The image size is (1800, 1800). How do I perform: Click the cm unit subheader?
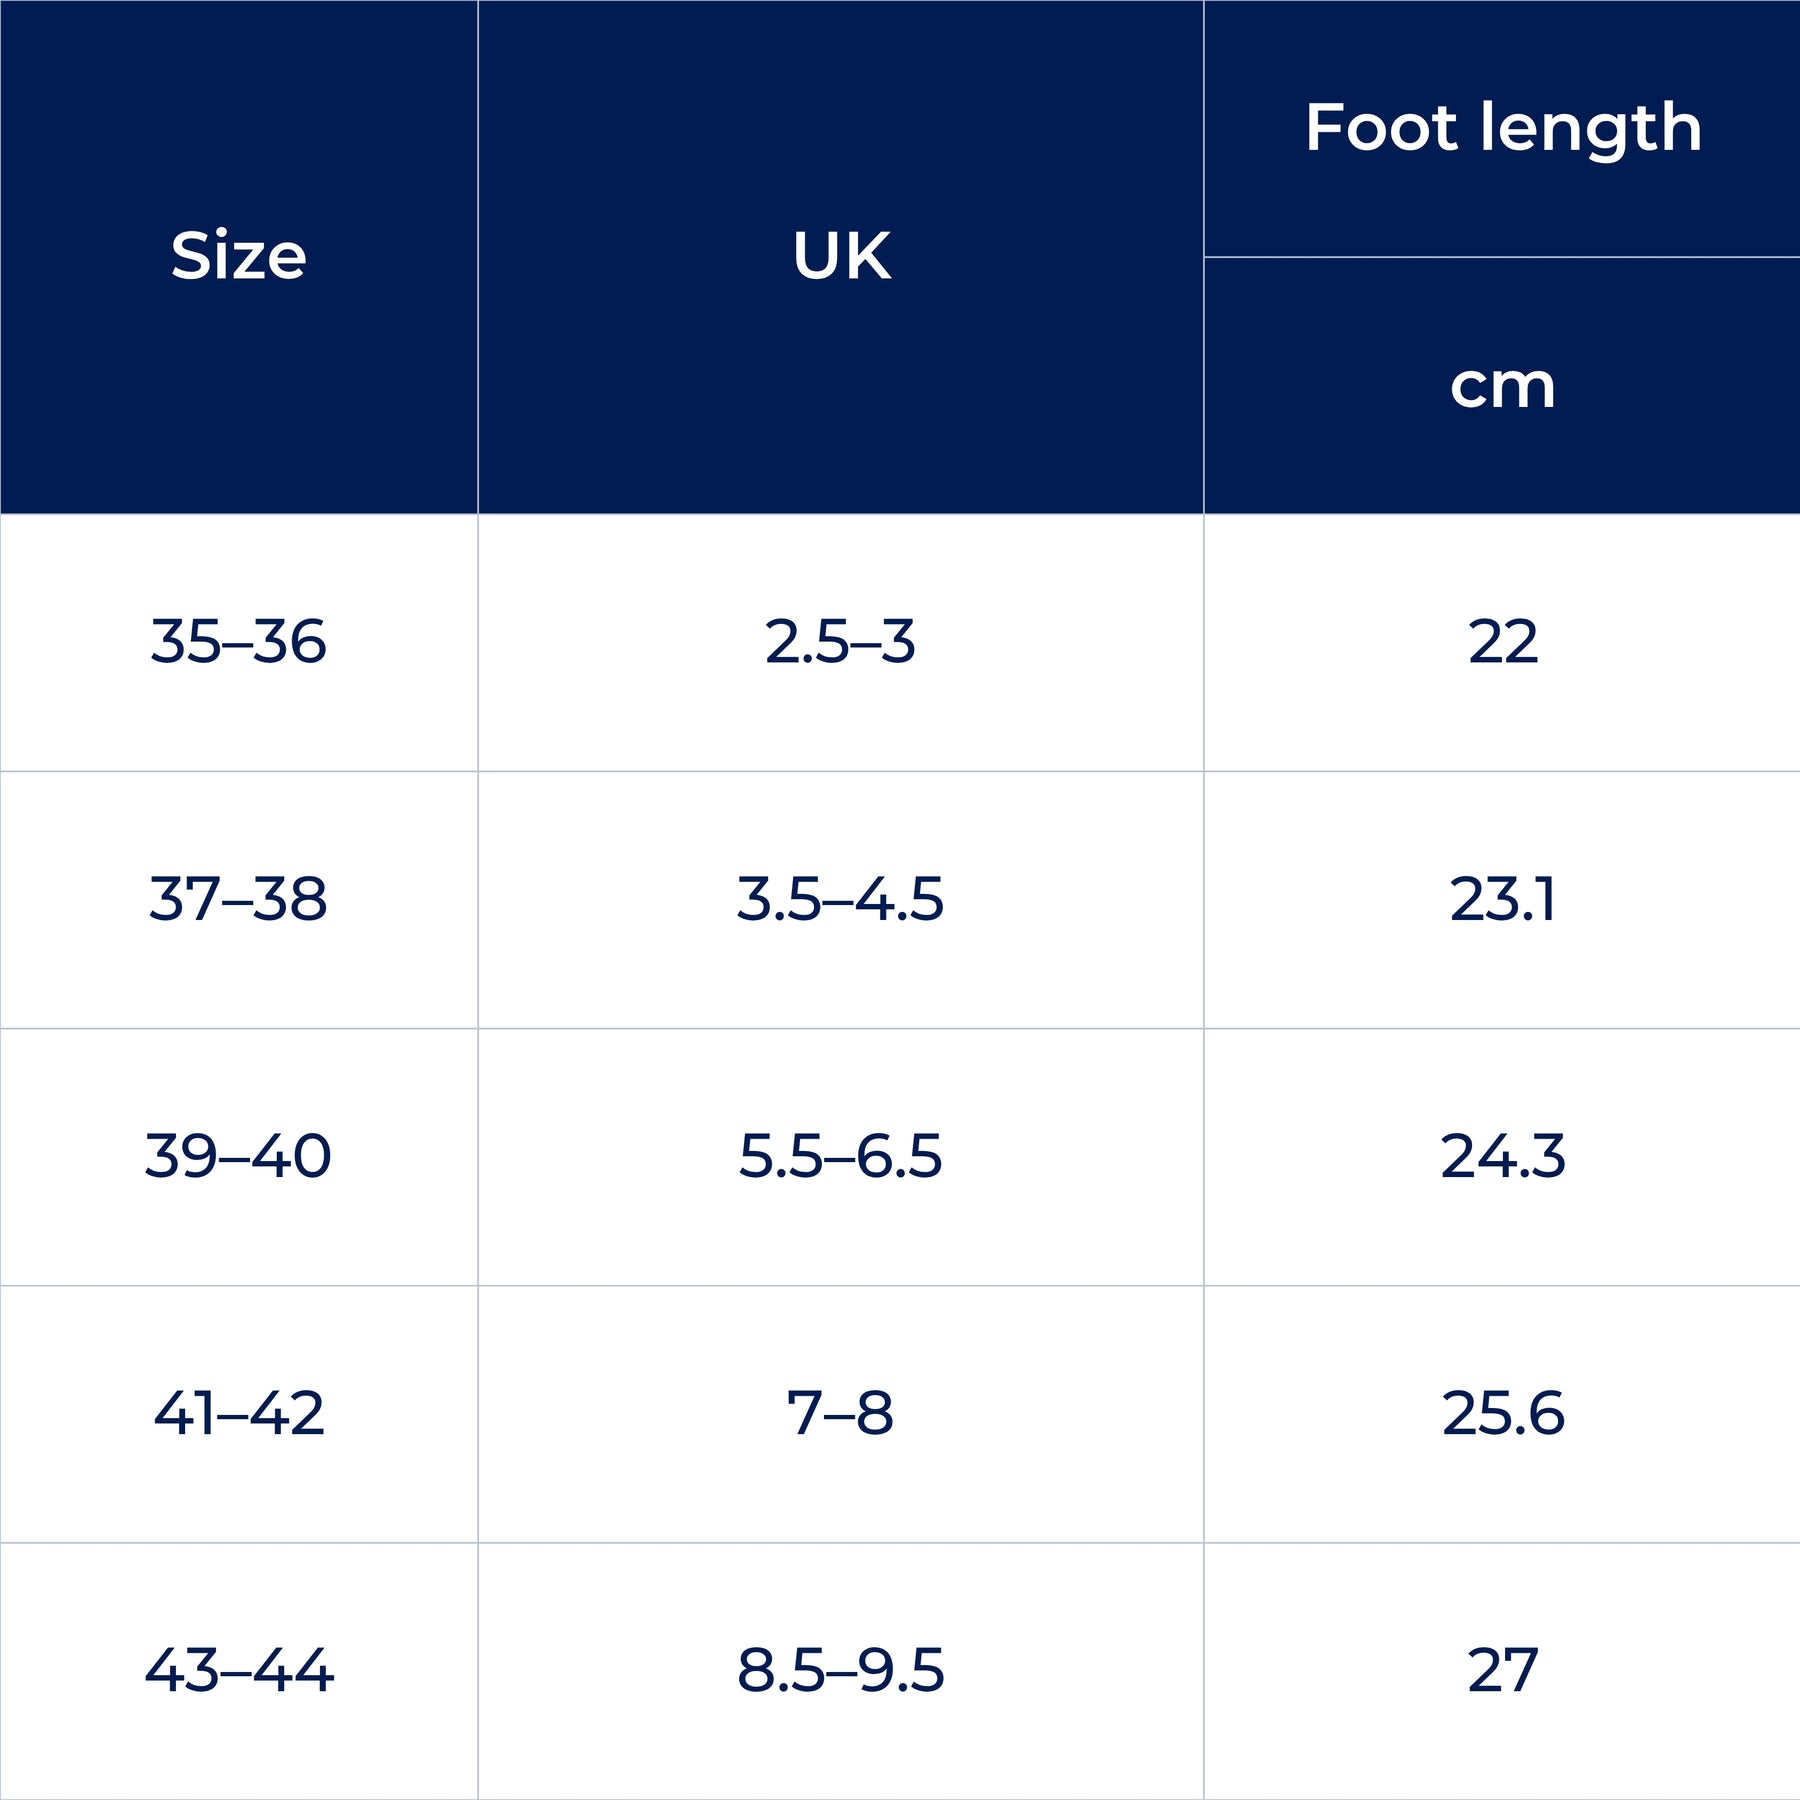[x=1502, y=386]
